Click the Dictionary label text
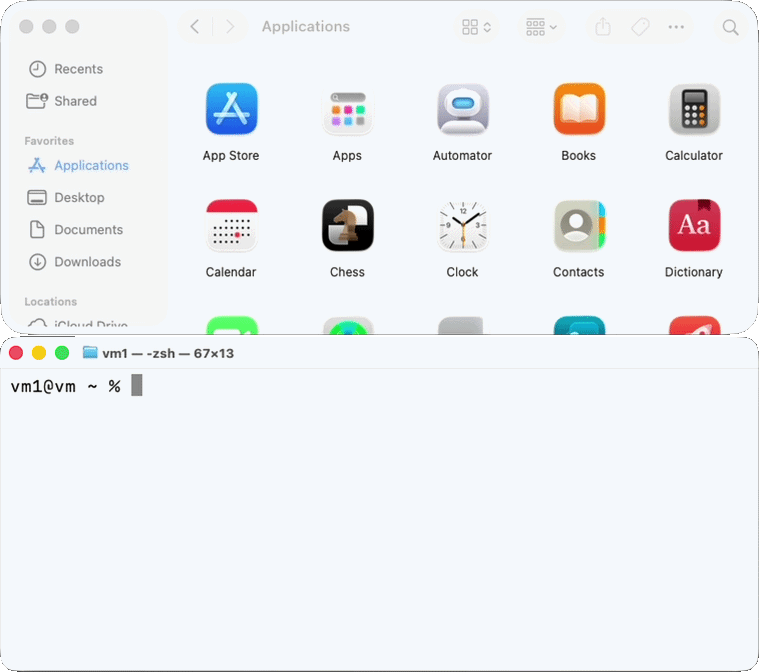The height and width of the screenshot is (672, 759). pos(694,272)
